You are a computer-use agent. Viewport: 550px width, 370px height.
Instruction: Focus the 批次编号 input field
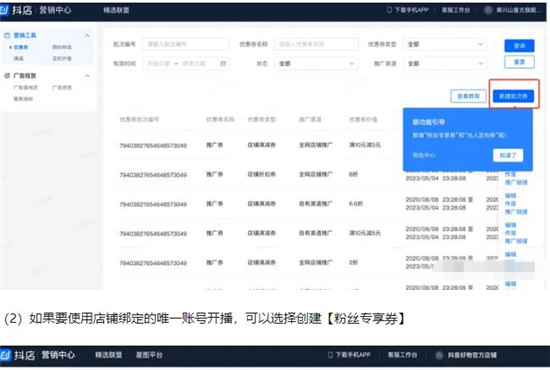[186, 44]
